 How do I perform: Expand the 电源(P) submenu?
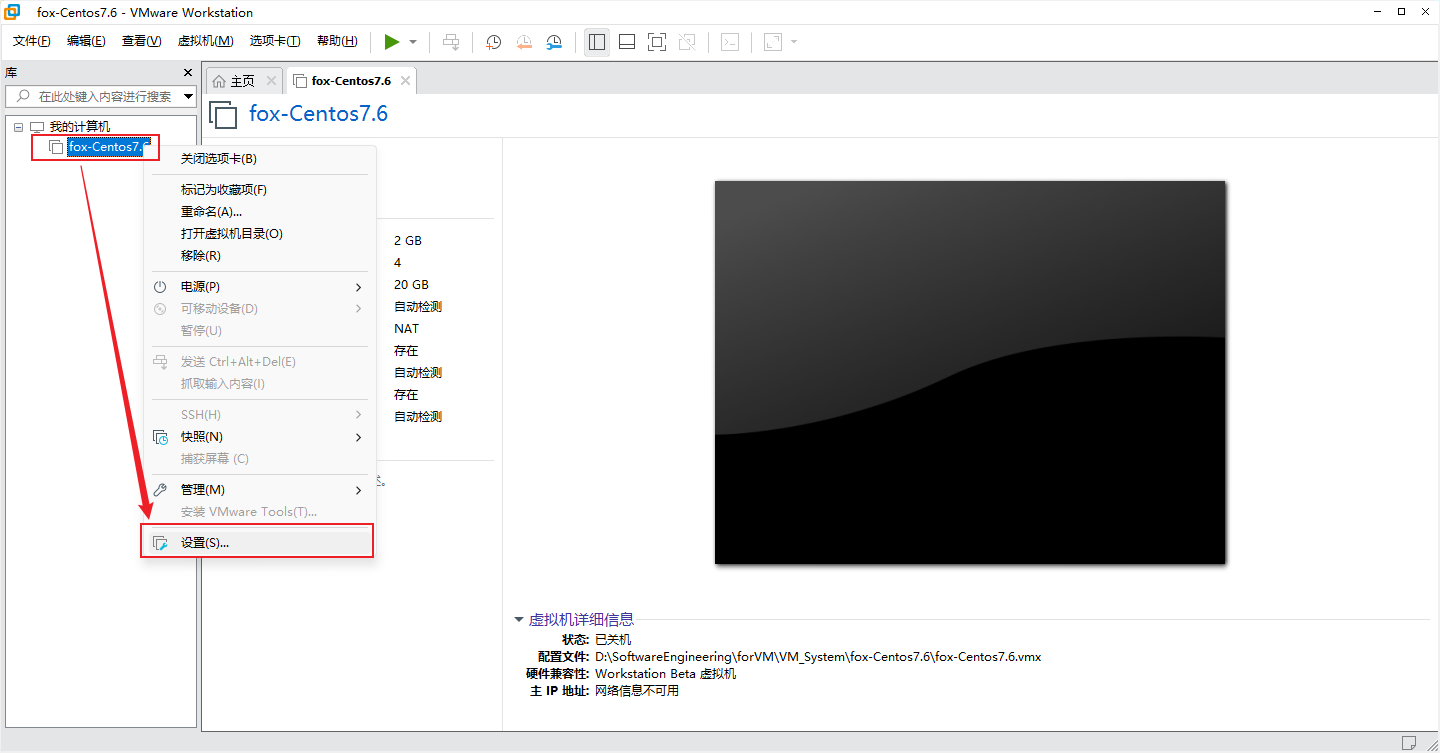pyautogui.click(x=260, y=287)
